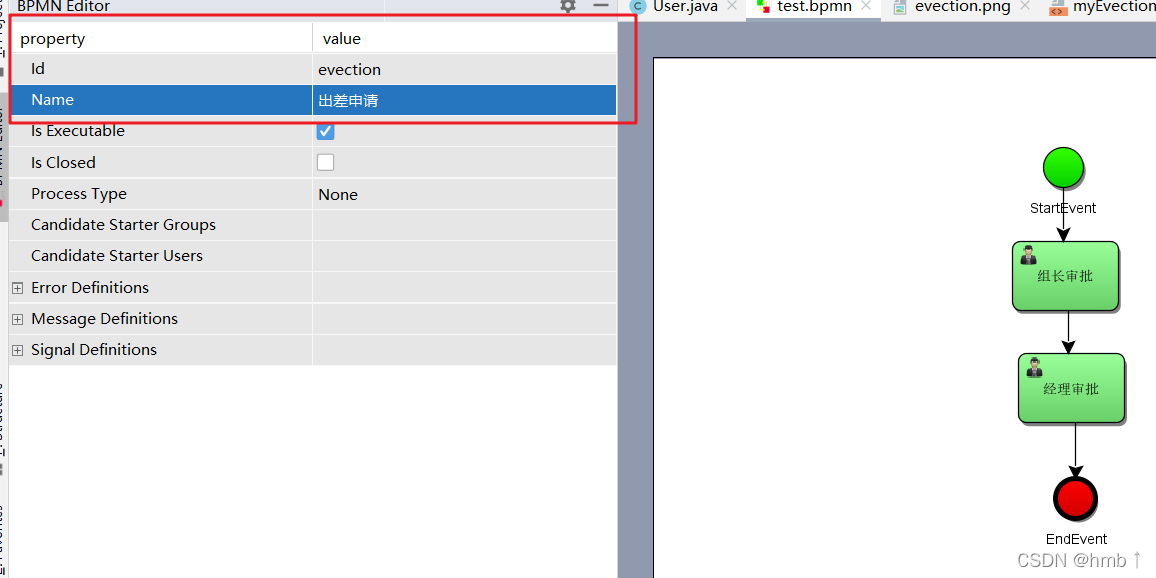Click the myEvection xml file icon in tab

click(x=1058, y=7)
